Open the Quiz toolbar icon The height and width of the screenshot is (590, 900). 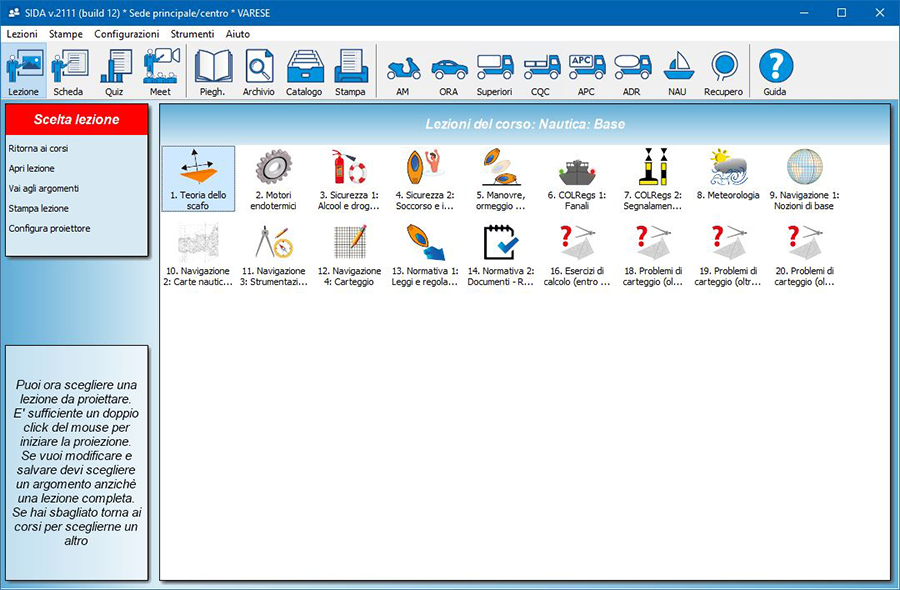pos(114,72)
